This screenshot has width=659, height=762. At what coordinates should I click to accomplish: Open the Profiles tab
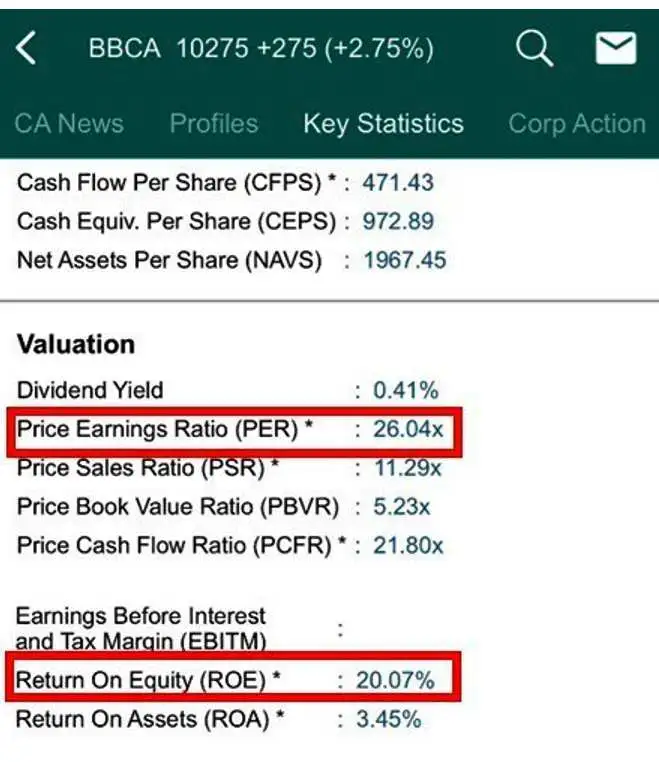(x=214, y=124)
